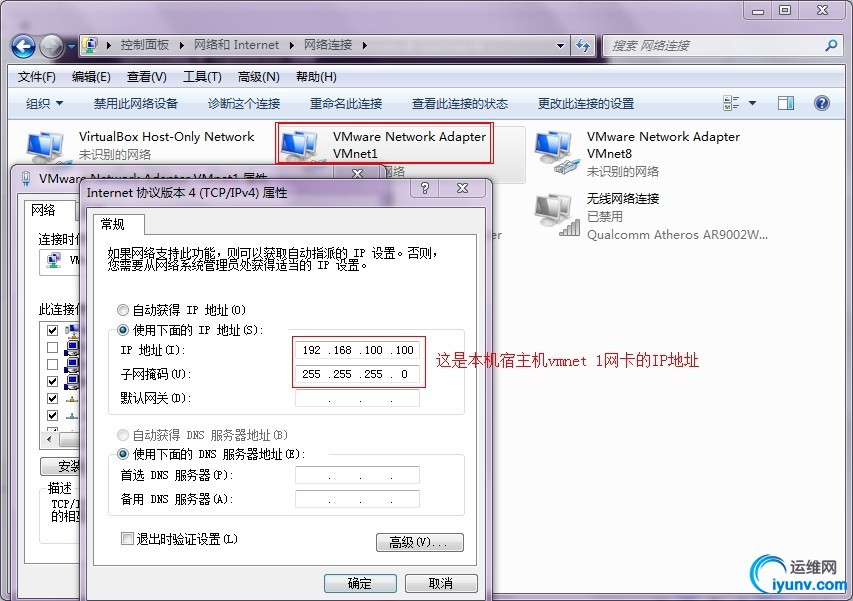Image resolution: width=853 pixels, height=601 pixels.
Task: Click 禁用此网络设备 in toolbar
Action: click(135, 103)
